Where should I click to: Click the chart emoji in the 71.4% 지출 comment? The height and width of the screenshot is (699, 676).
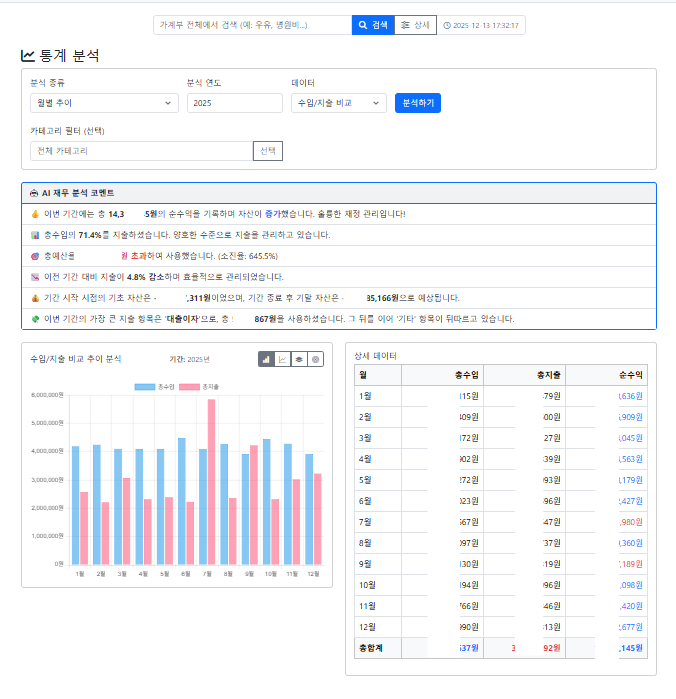click(x=35, y=235)
